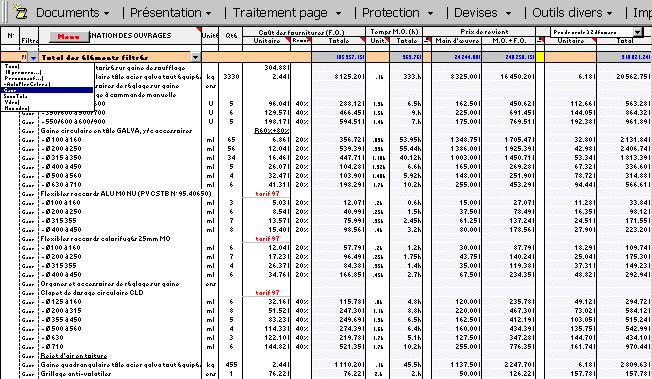
Task: Click the N° column header
Action: [x=10, y=36]
